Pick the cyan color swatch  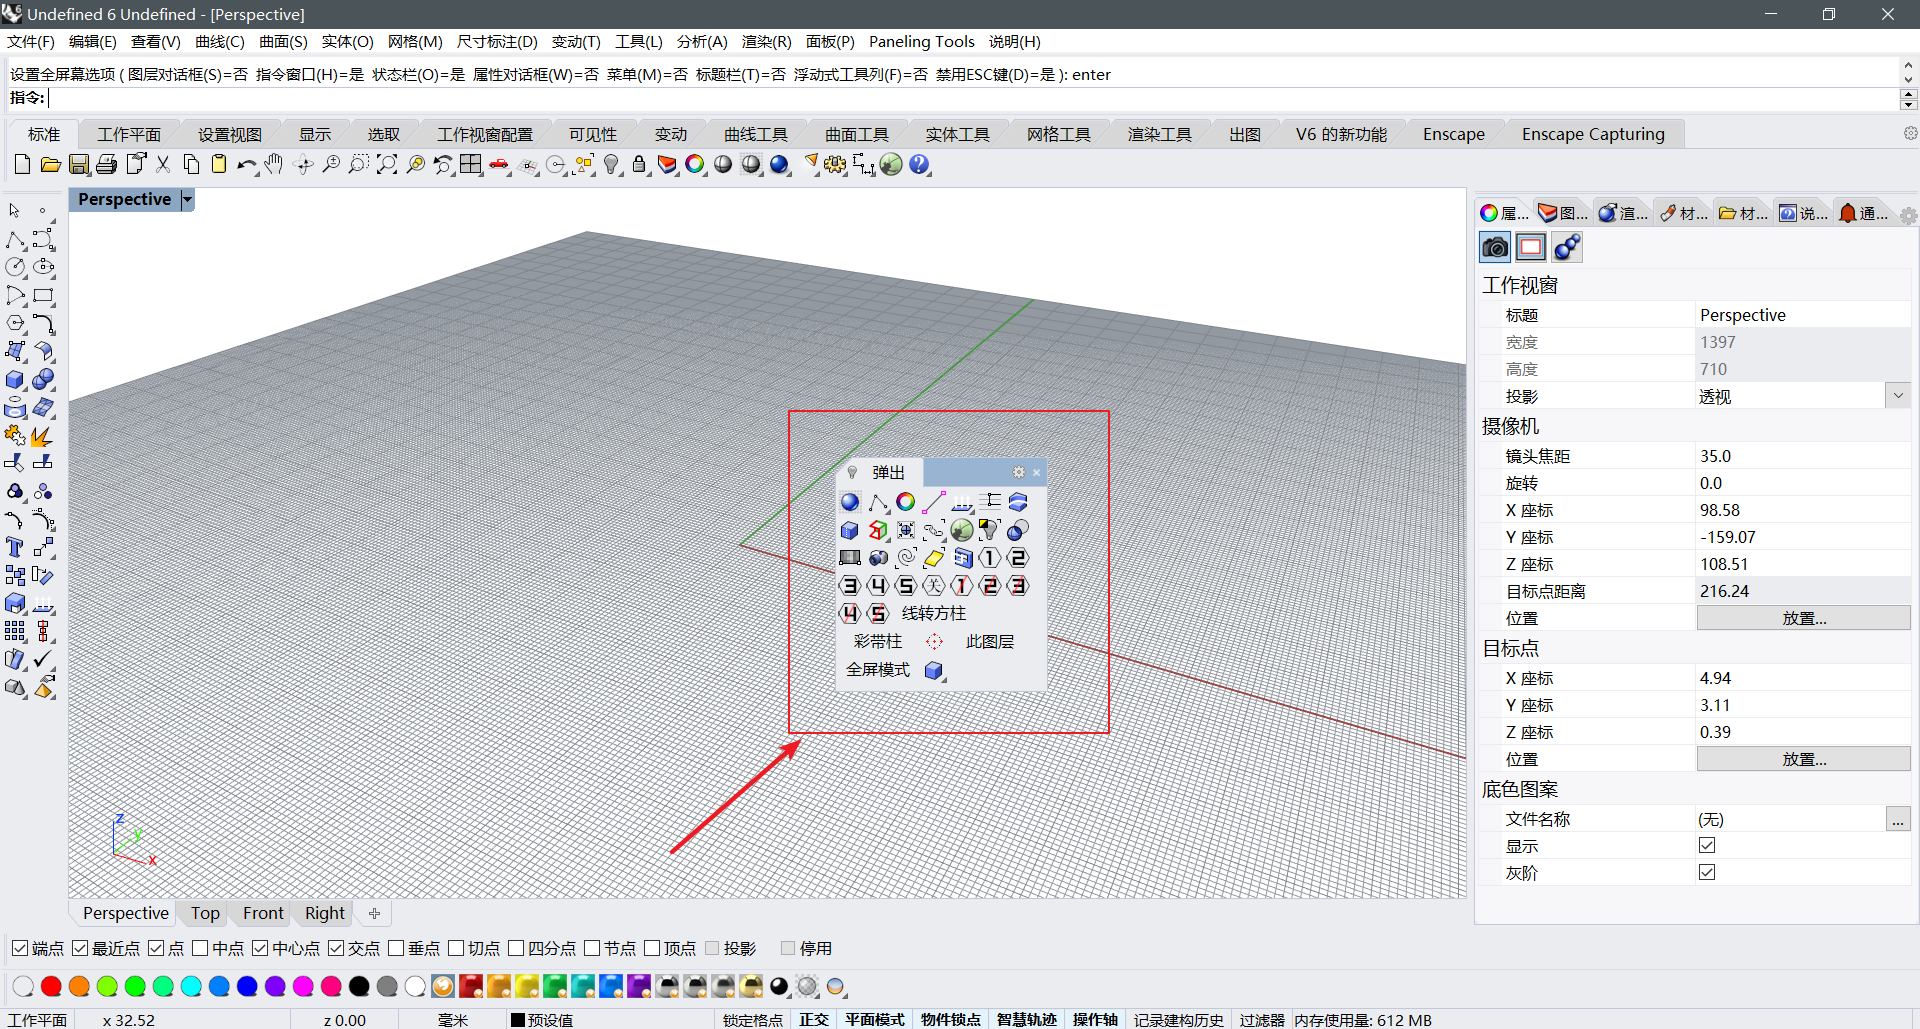191,987
